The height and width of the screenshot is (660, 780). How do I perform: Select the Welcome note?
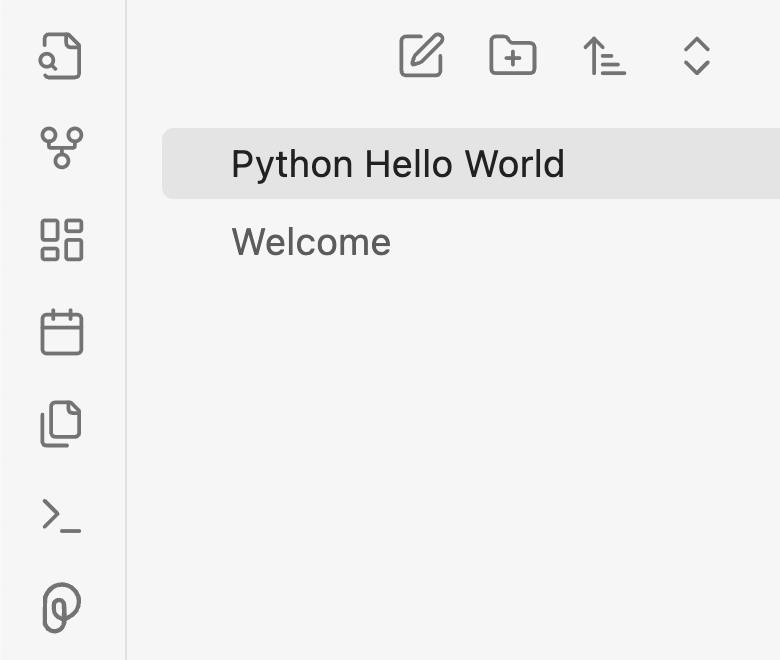point(311,242)
